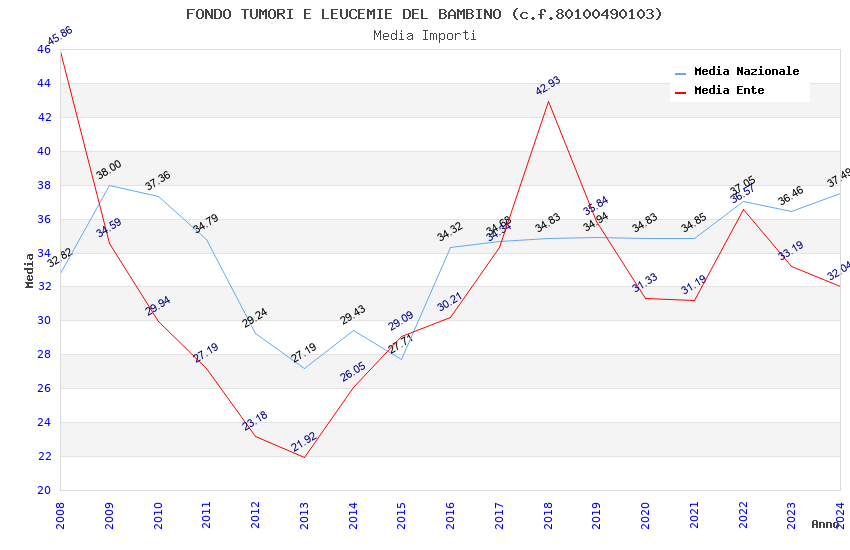Select the Media Ente legend label
Image resolution: width=850 pixels, height=550 pixels.
point(729,90)
